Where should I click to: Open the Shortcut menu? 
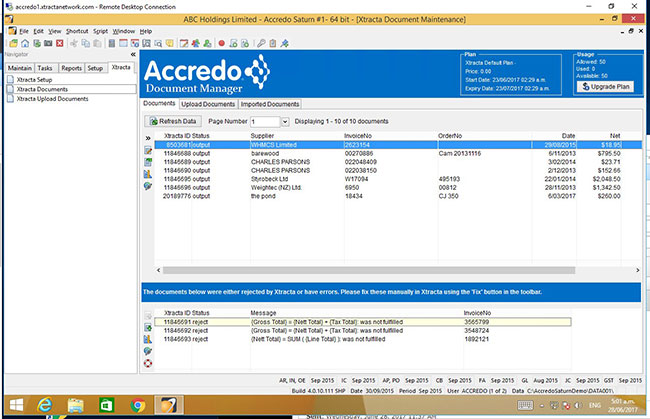tap(77, 31)
